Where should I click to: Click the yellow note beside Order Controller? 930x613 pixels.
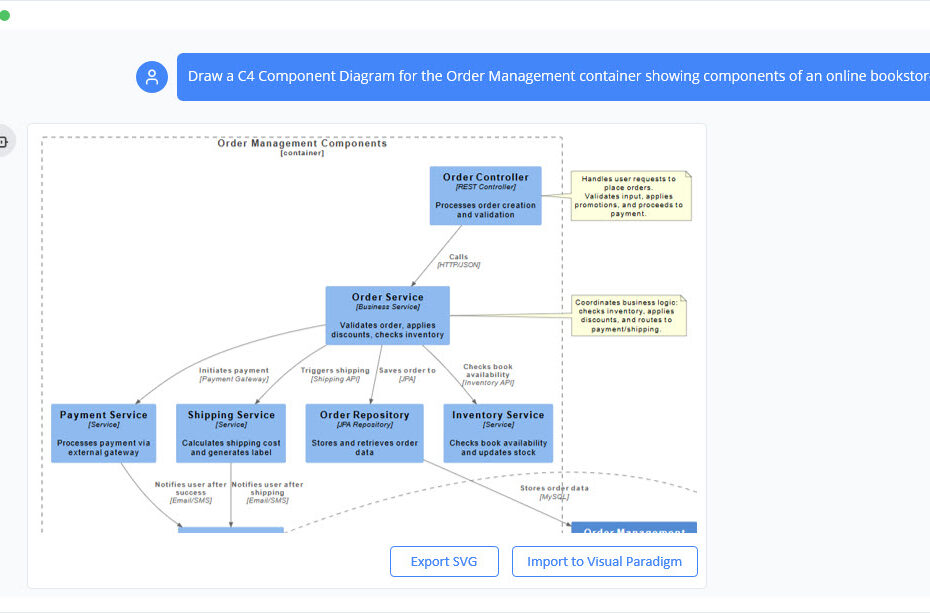pos(631,195)
